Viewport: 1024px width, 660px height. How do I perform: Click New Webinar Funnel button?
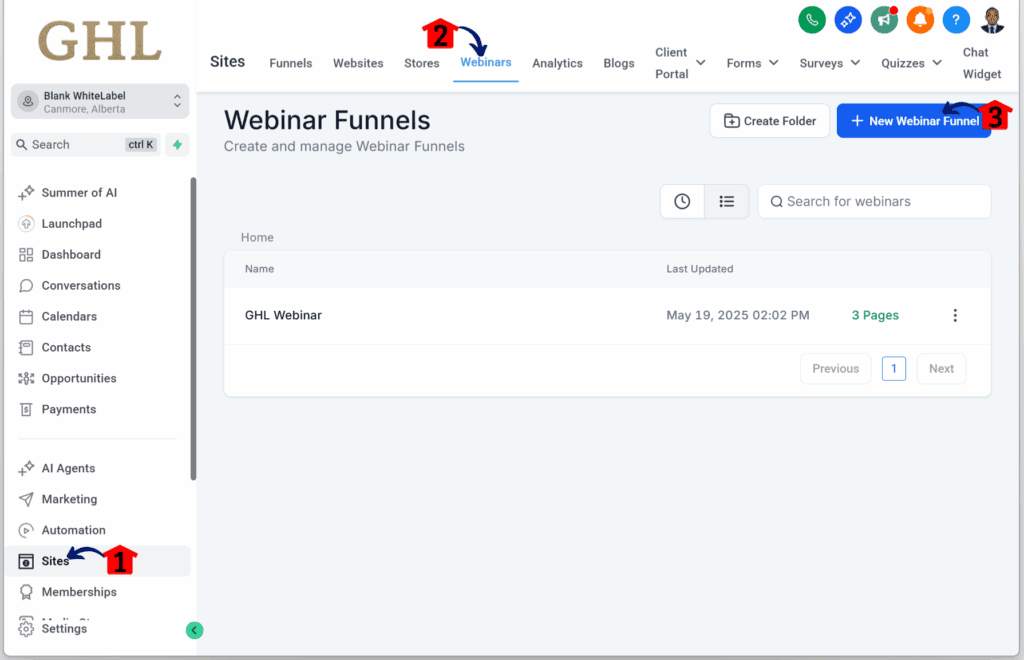(914, 121)
